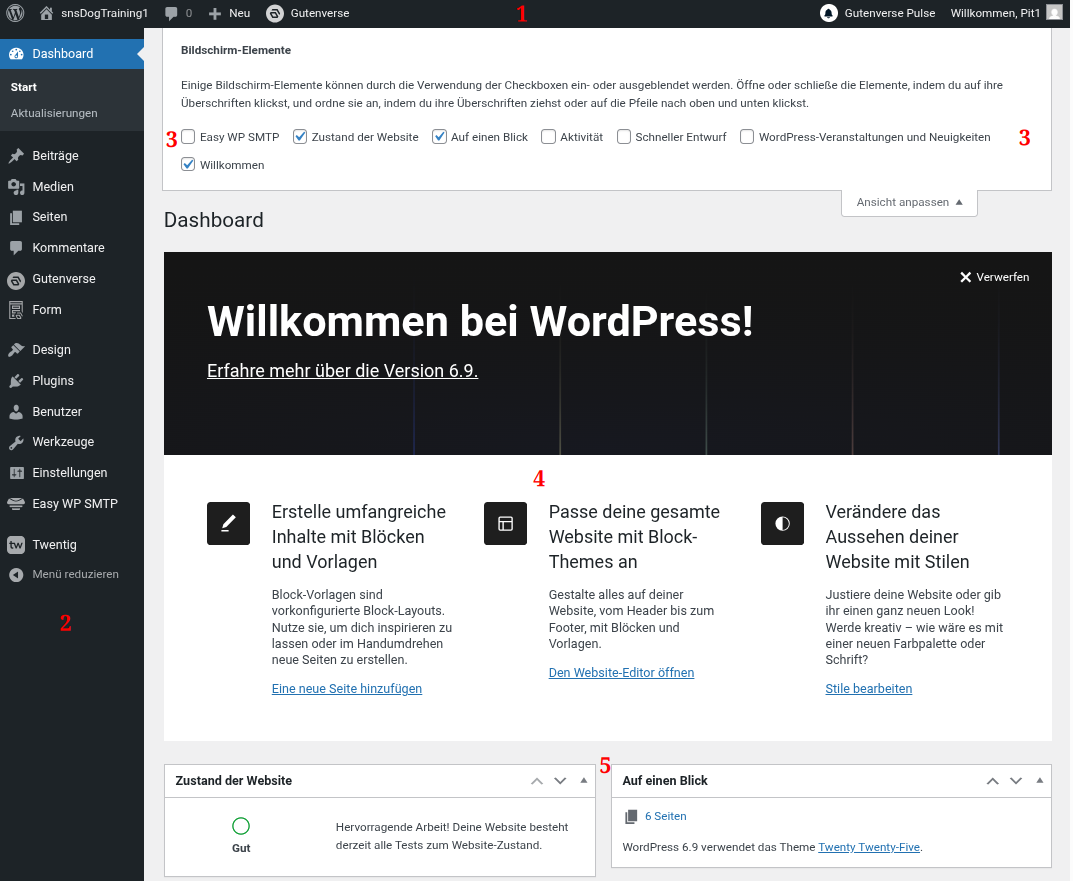The height and width of the screenshot is (881, 1073).
Task: Click the Beiträge pin icon
Action: [x=16, y=156]
